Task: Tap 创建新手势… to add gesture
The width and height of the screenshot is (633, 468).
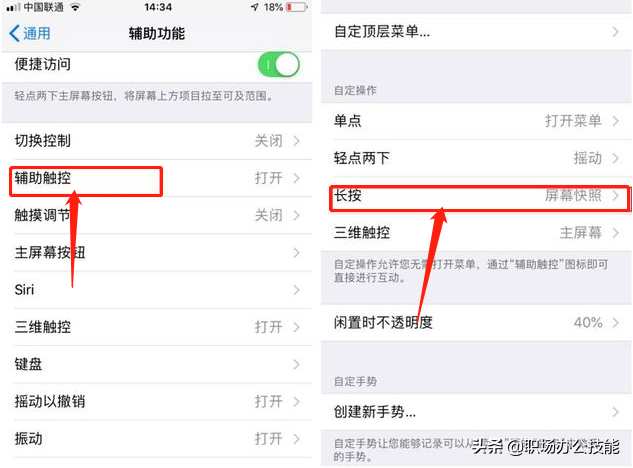Action: (x=476, y=412)
